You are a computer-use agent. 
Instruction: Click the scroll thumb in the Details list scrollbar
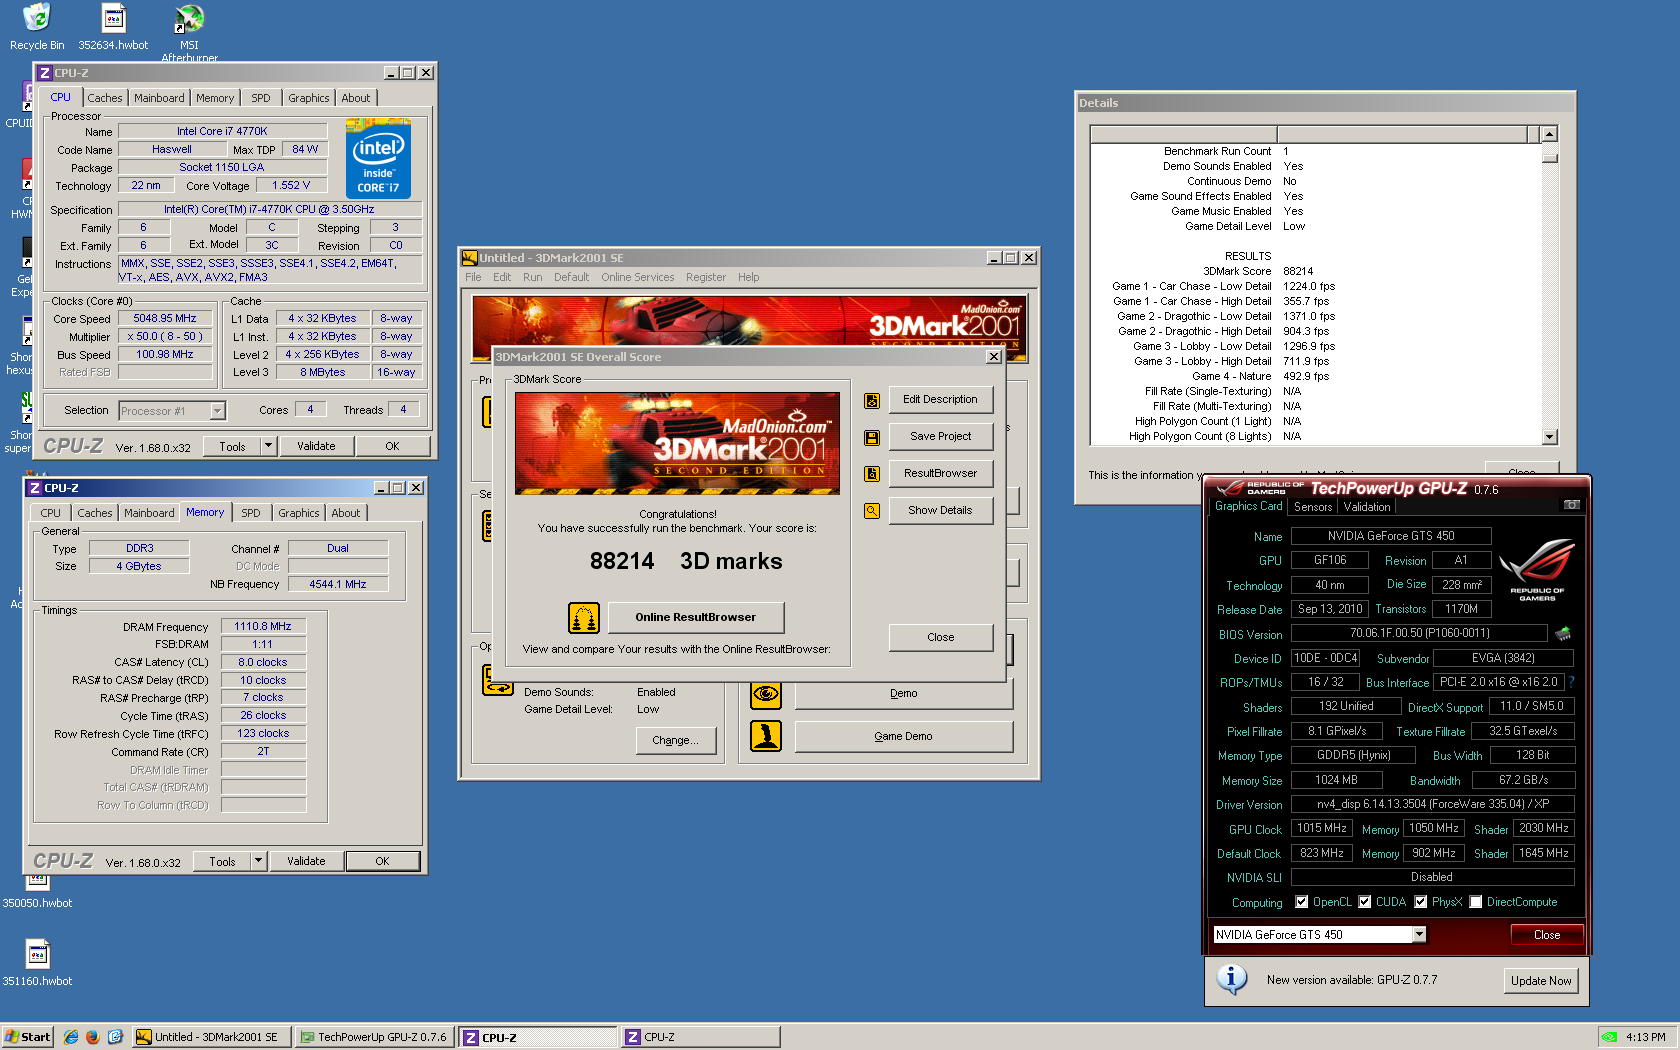pos(1550,158)
